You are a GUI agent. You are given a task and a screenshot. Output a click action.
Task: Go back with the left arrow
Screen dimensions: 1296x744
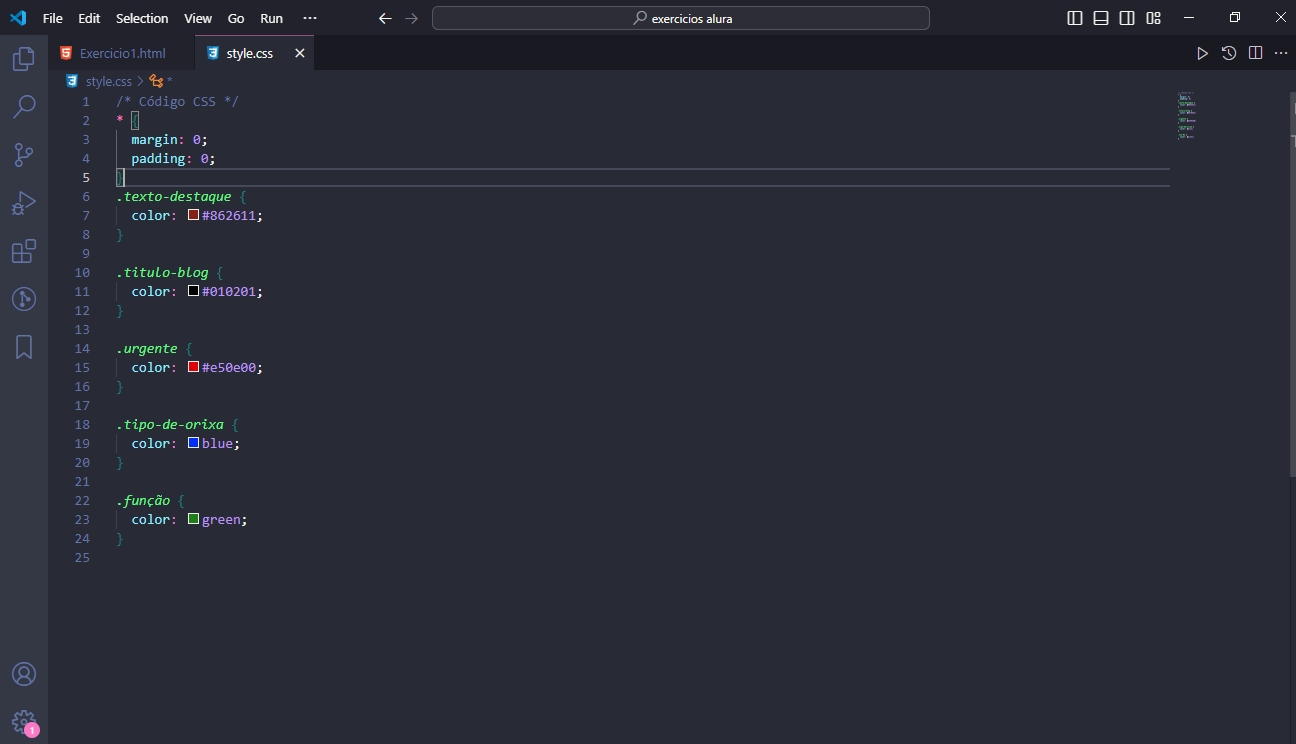(x=385, y=18)
